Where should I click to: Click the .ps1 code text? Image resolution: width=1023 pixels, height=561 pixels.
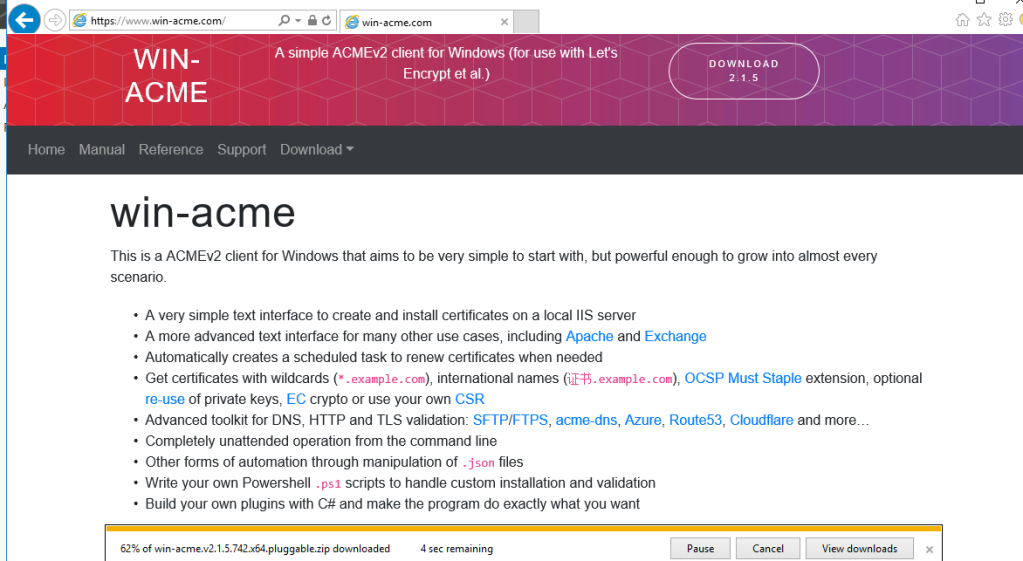click(x=328, y=484)
